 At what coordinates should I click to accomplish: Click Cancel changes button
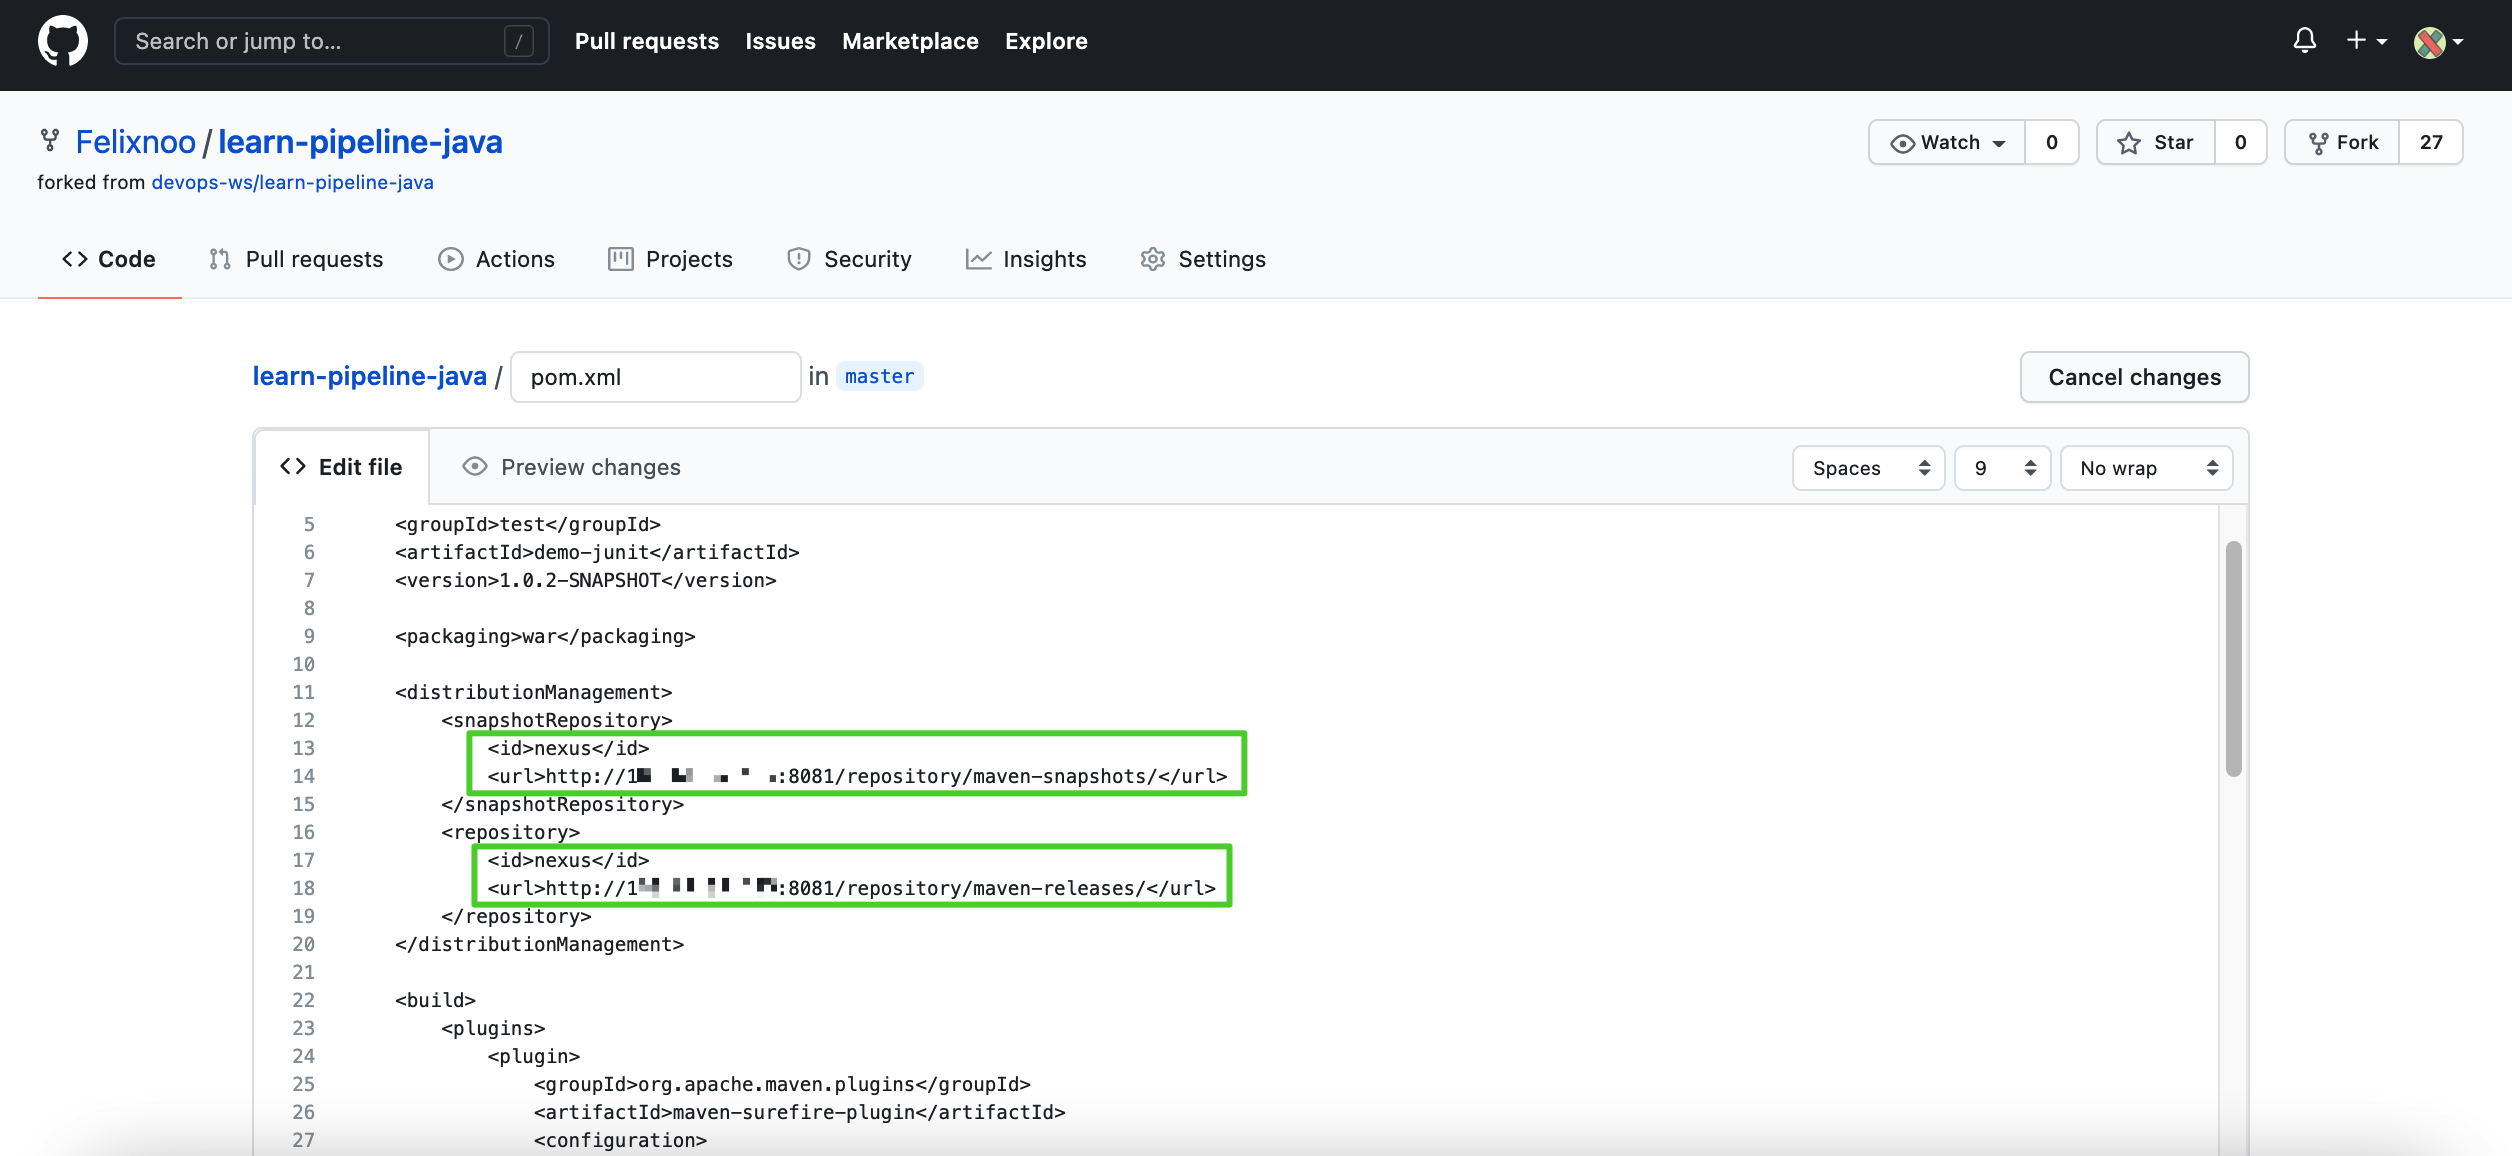(2134, 377)
